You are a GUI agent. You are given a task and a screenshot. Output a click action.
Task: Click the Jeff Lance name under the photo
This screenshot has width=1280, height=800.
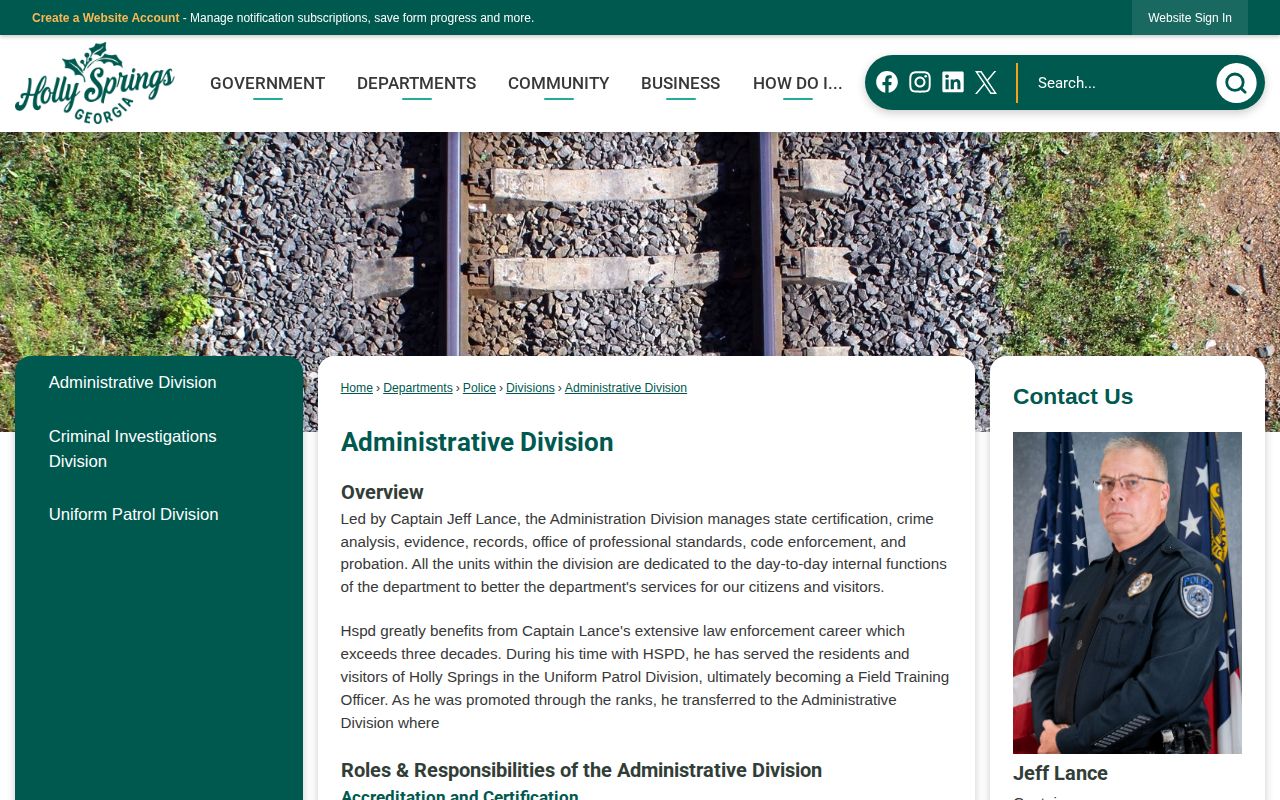pos(1060,773)
